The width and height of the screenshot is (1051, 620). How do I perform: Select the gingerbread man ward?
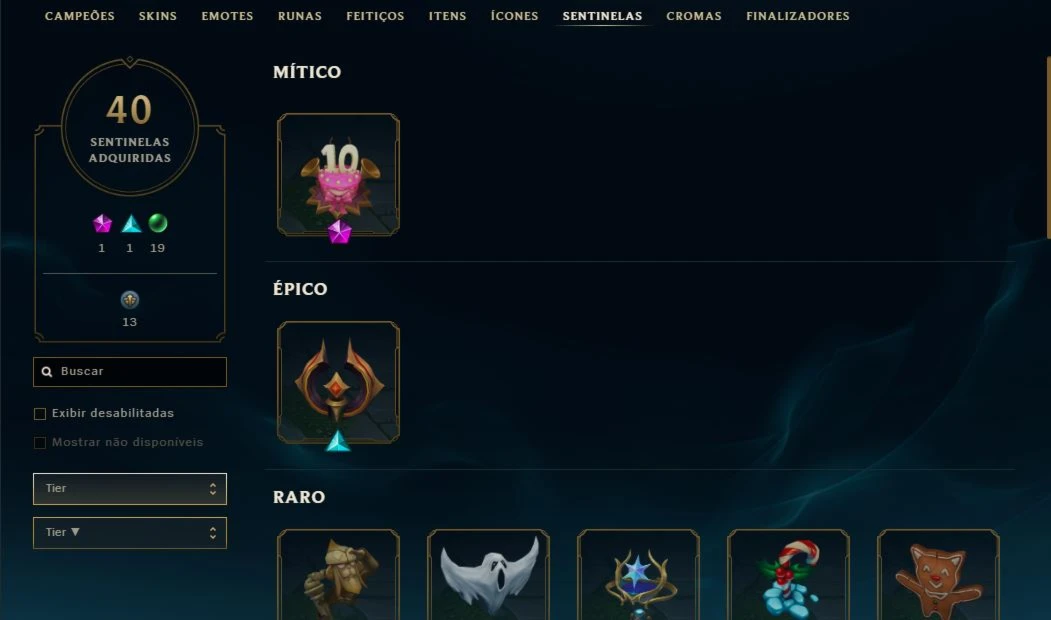[939, 574]
